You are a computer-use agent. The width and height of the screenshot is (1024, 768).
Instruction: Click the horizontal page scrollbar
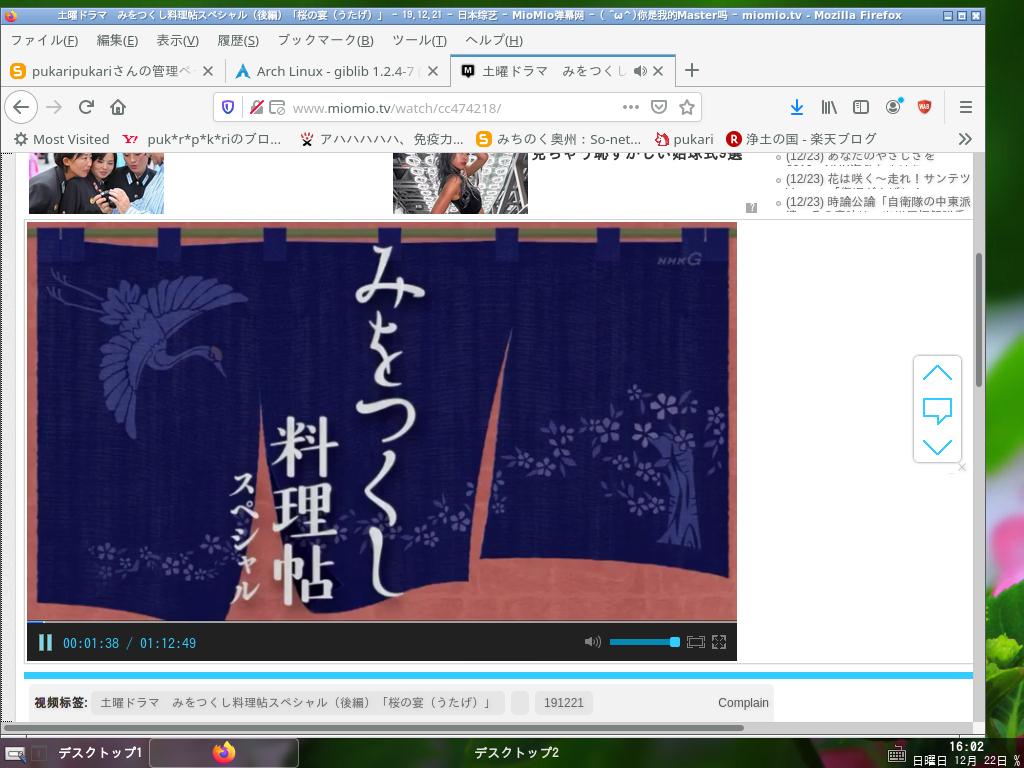374,728
